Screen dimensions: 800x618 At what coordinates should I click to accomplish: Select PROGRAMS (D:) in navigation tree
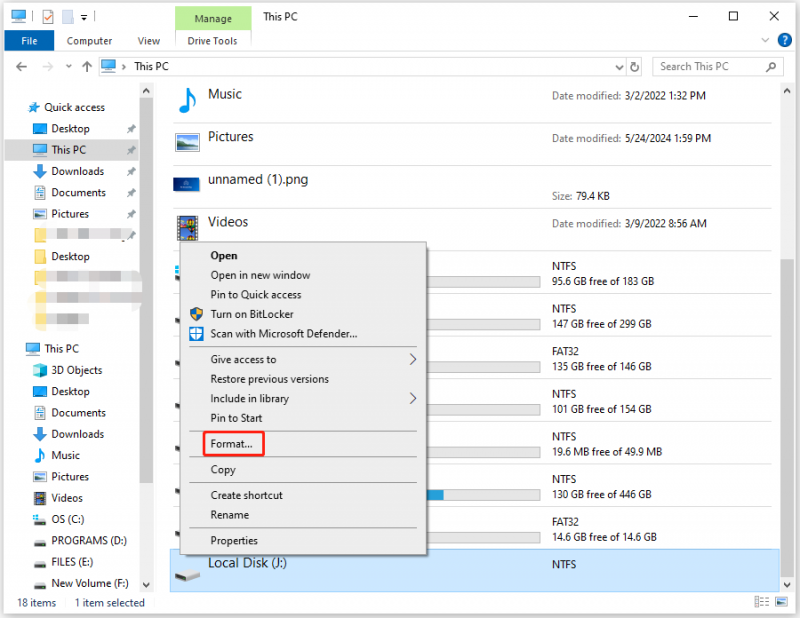click(x=89, y=540)
